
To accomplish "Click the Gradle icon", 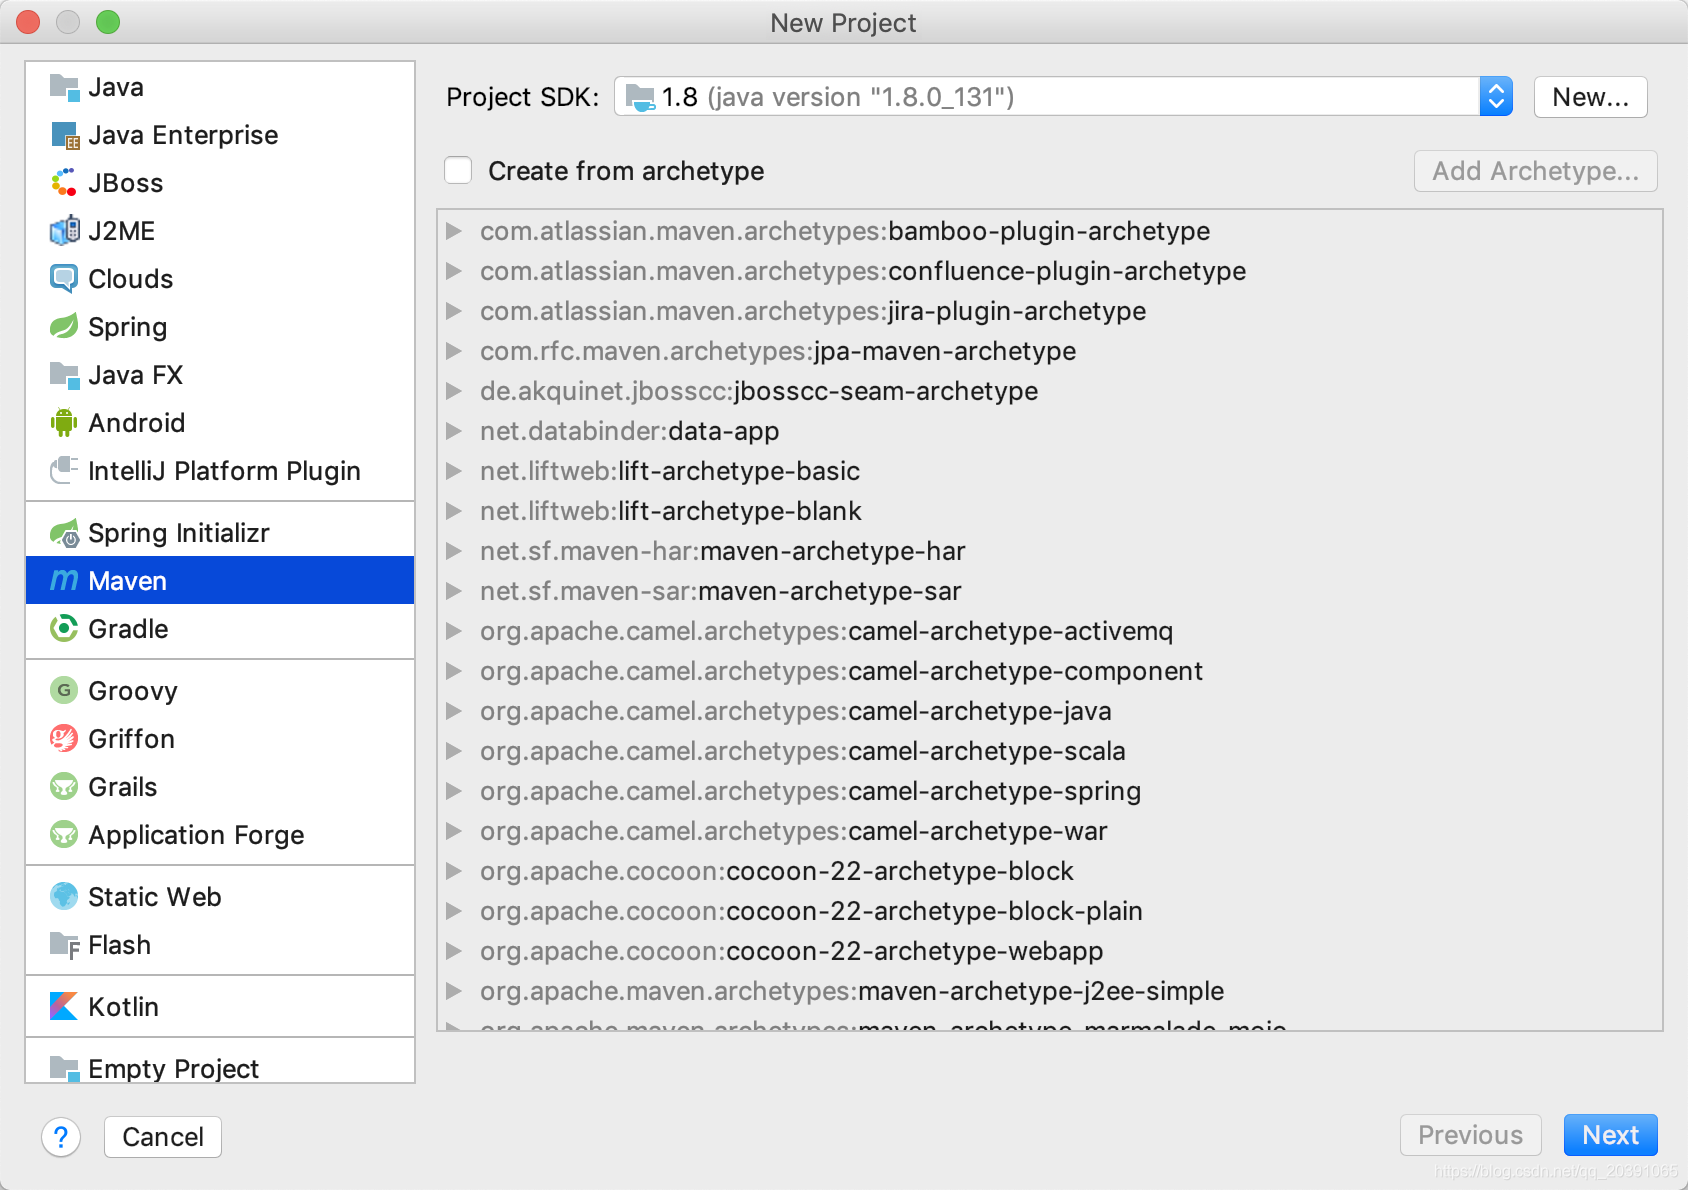I will pos(64,629).
